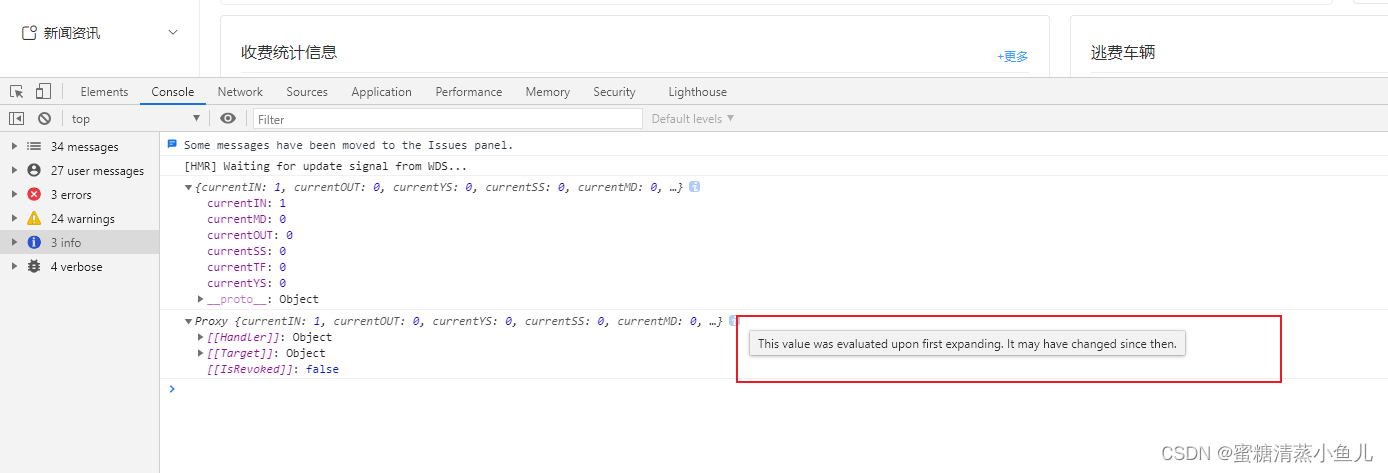Screen dimensions: 1388x473
Task: Open the Performance tab
Action: pyautogui.click(x=469, y=91)
